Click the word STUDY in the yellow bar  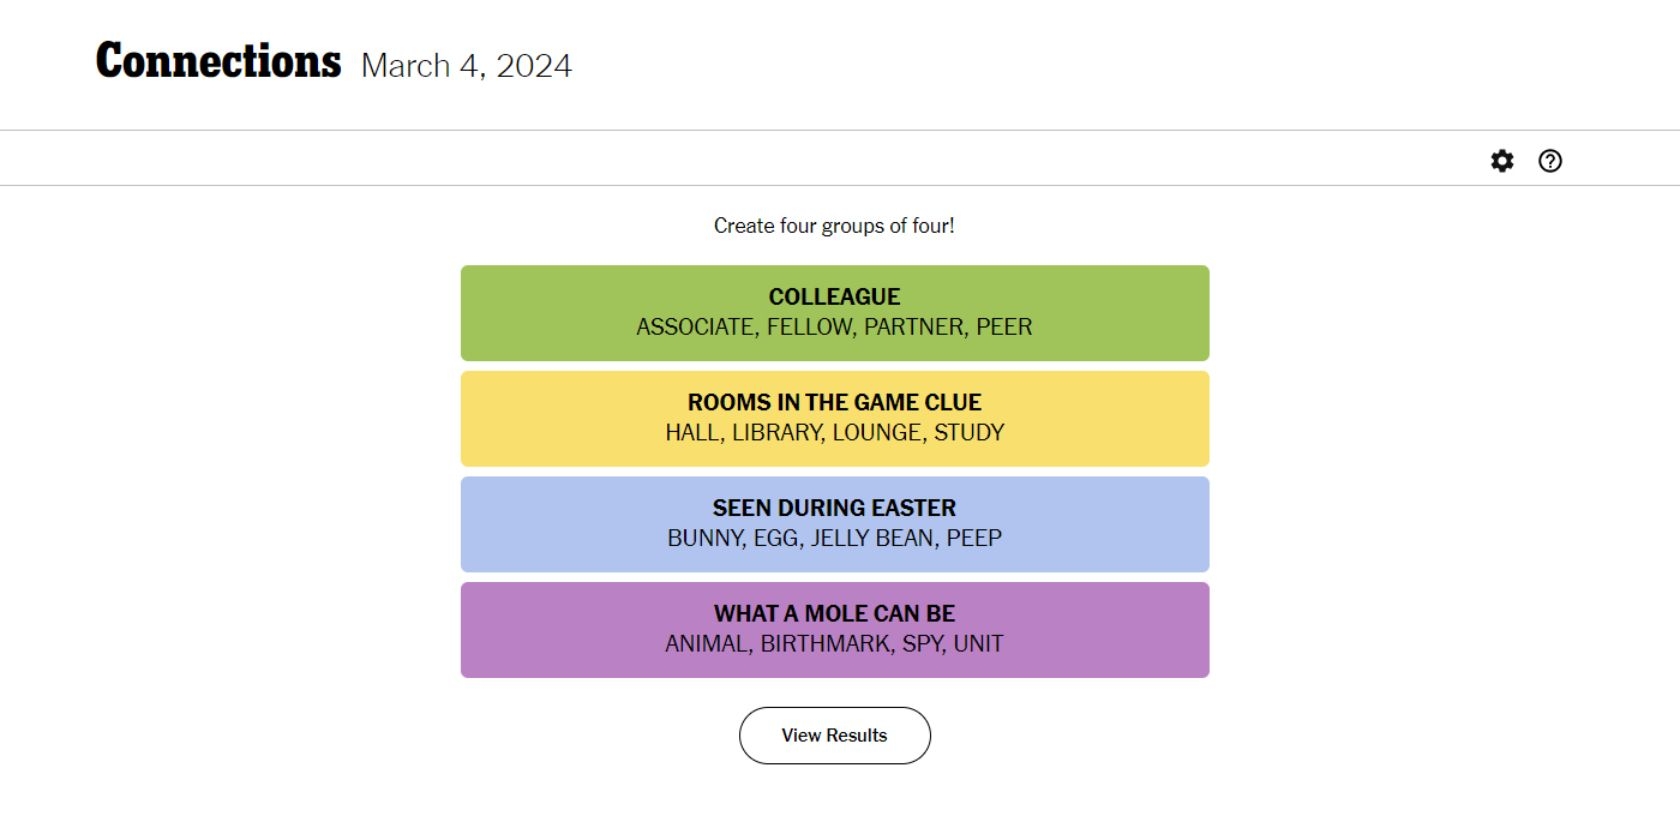click(970, 432)
